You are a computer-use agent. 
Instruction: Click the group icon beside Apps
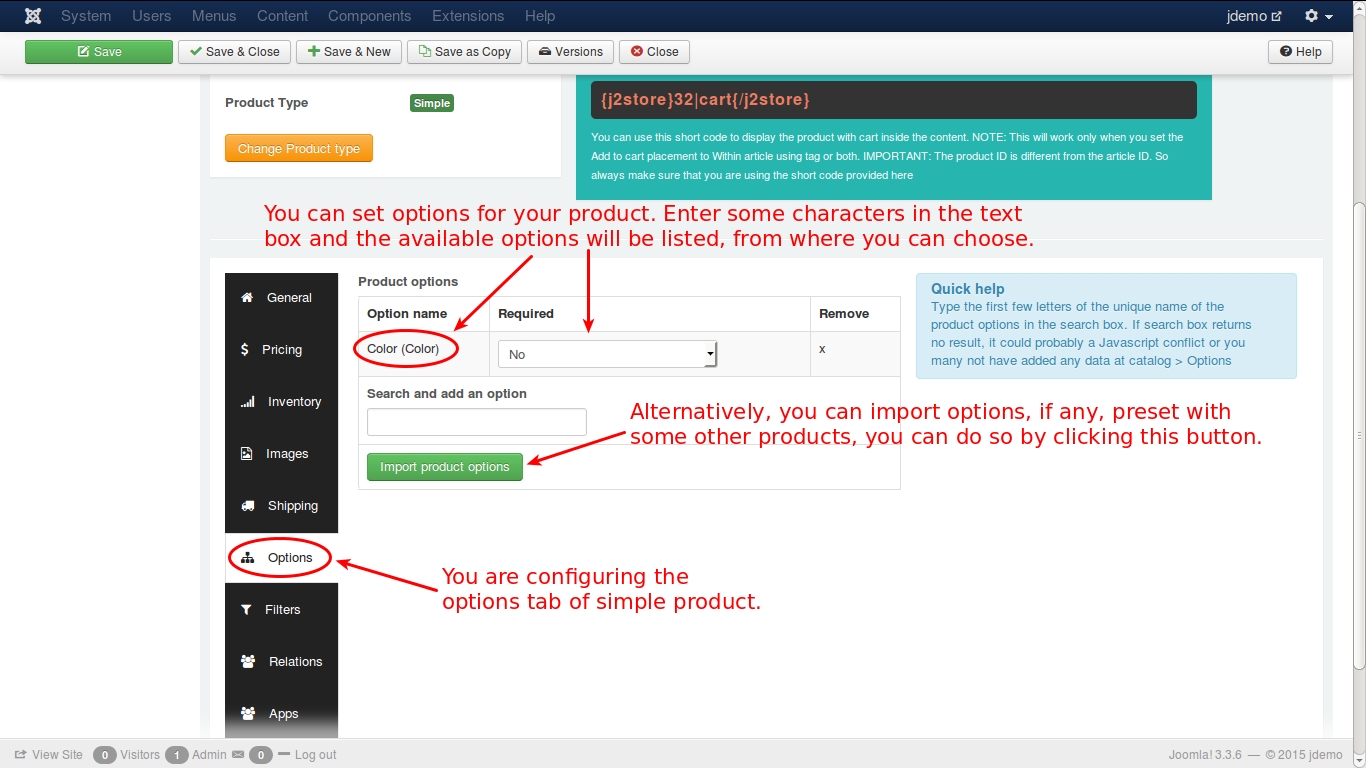click(248, 713)
